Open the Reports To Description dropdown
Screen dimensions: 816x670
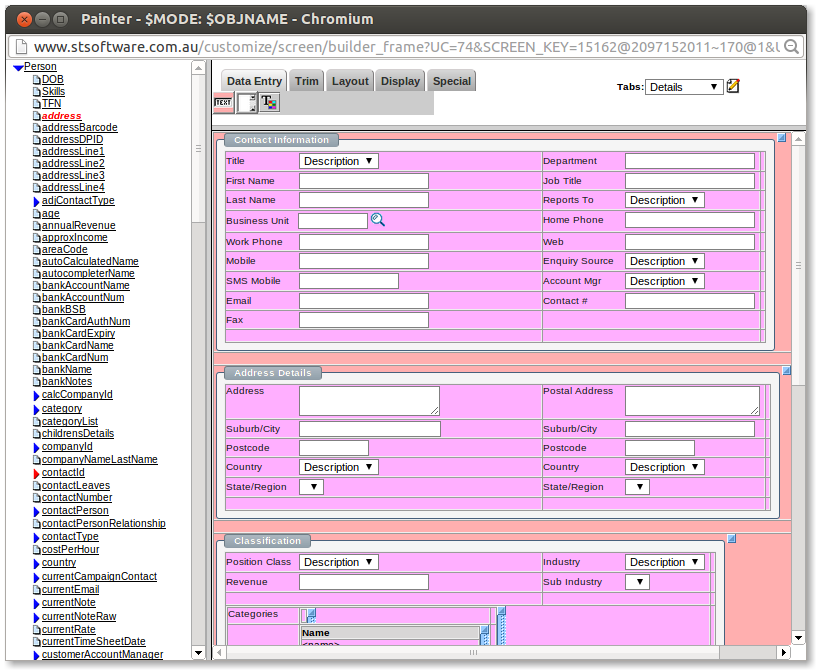coord(664,200)
